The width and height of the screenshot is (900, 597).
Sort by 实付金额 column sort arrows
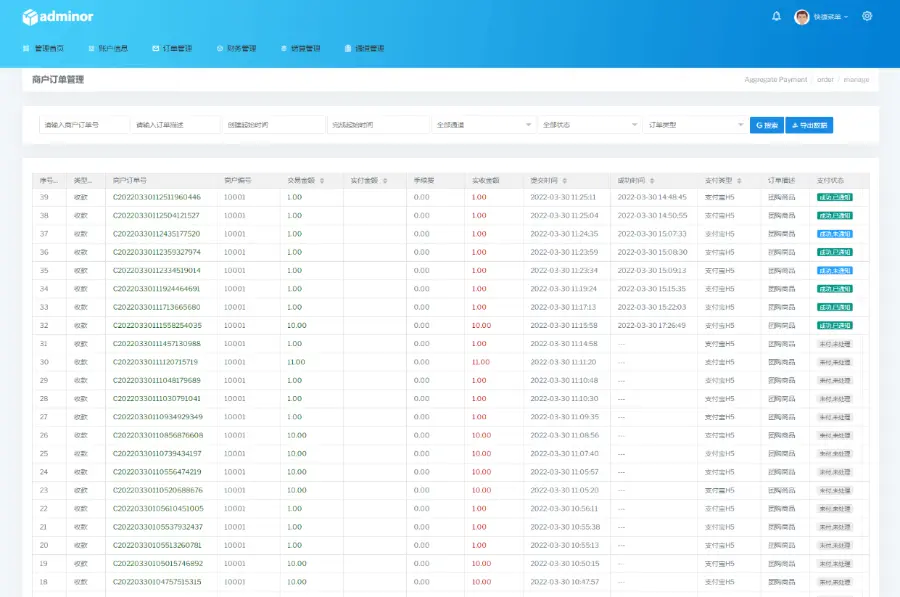pos(384,181)
